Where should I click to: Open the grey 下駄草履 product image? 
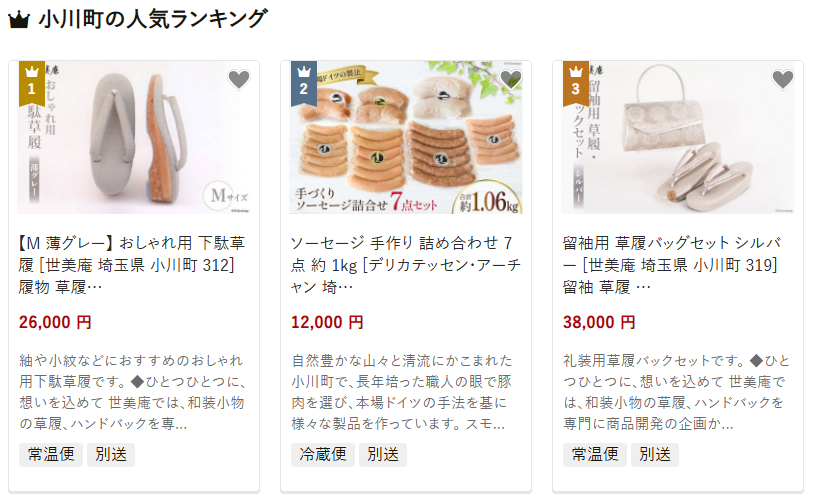click(x=134, y=137)
